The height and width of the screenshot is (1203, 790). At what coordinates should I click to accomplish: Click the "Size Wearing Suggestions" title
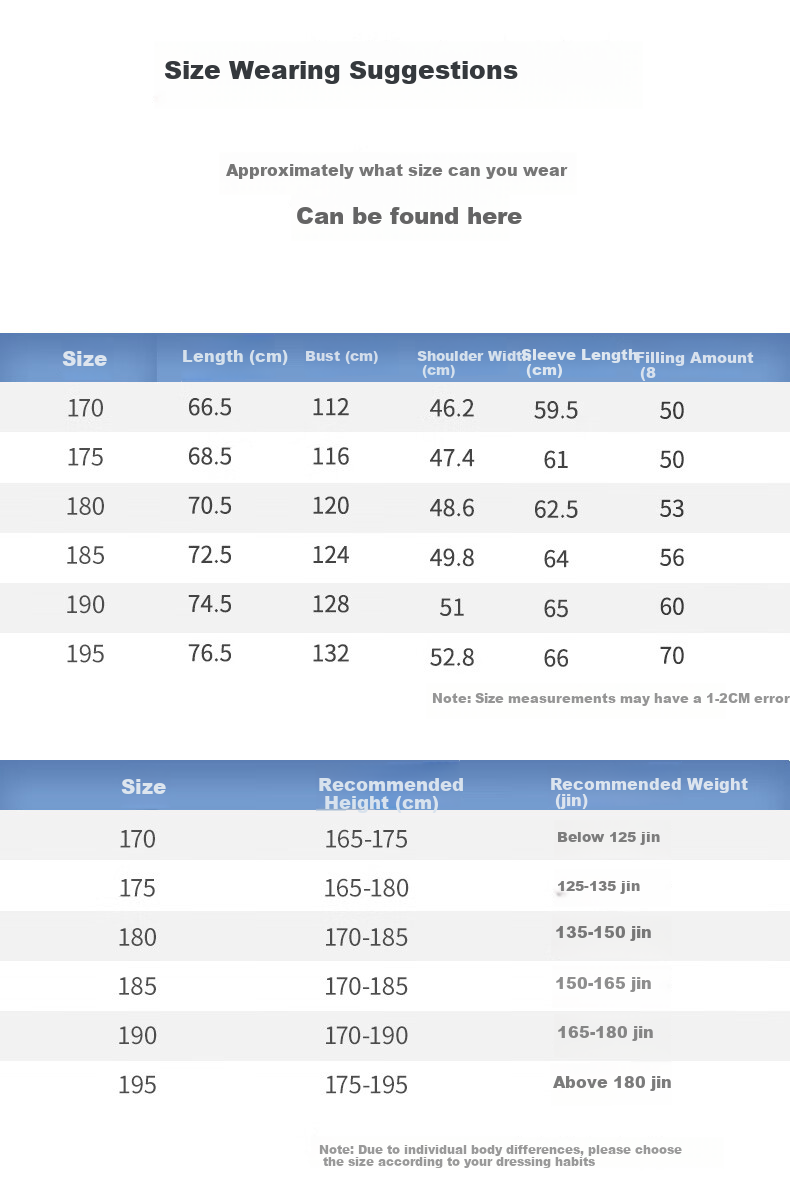tap(341, 71)
